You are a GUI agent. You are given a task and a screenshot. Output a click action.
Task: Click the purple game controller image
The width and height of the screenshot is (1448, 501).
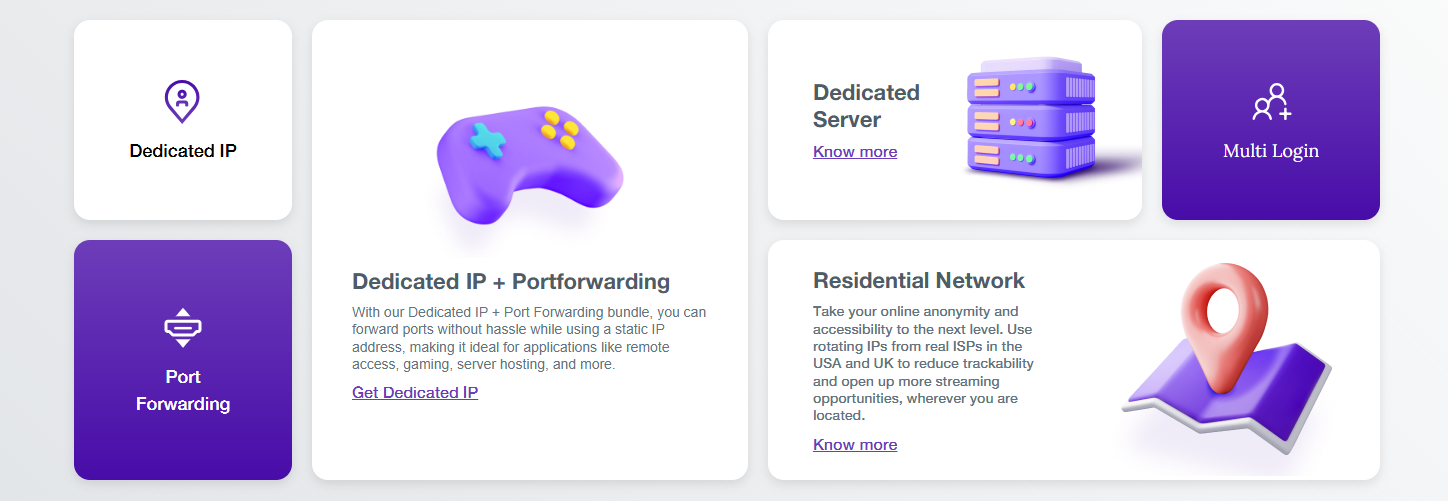click(528, 163)
